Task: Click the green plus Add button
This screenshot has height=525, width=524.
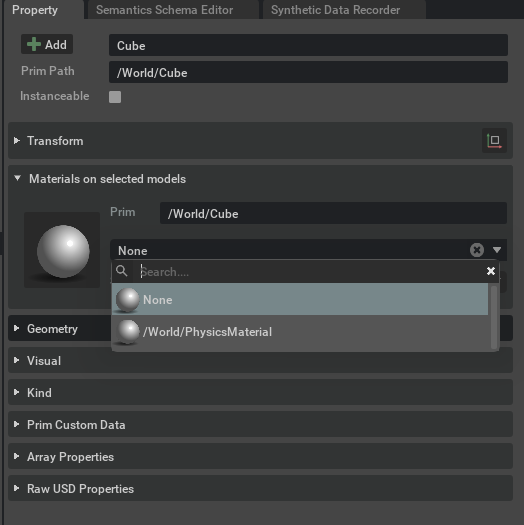Action: (x=47, y=44)
